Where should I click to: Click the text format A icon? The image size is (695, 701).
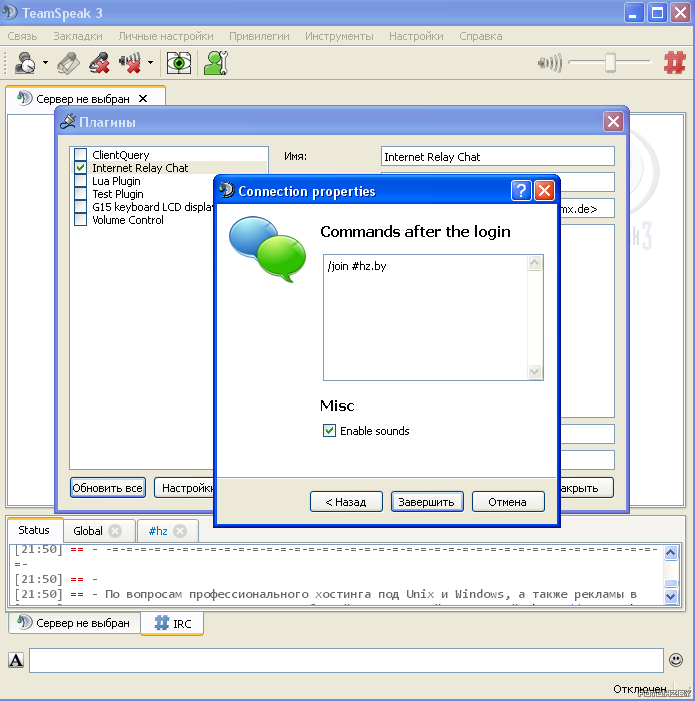tap(16, 660)
